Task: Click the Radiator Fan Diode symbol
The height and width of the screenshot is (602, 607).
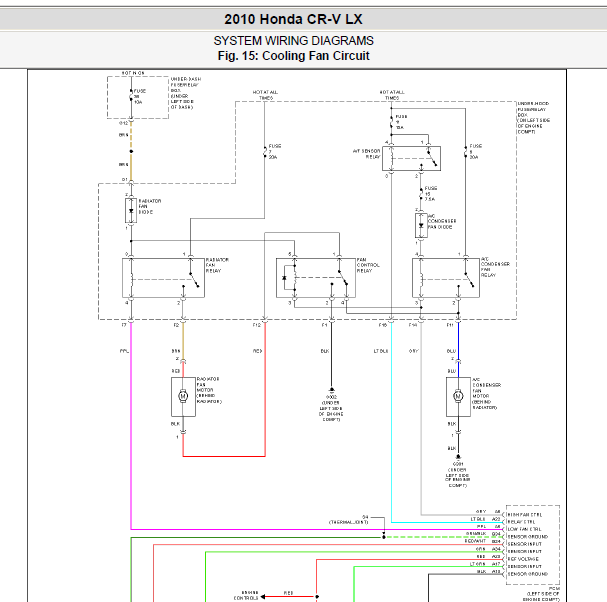Action: point(131,211)
